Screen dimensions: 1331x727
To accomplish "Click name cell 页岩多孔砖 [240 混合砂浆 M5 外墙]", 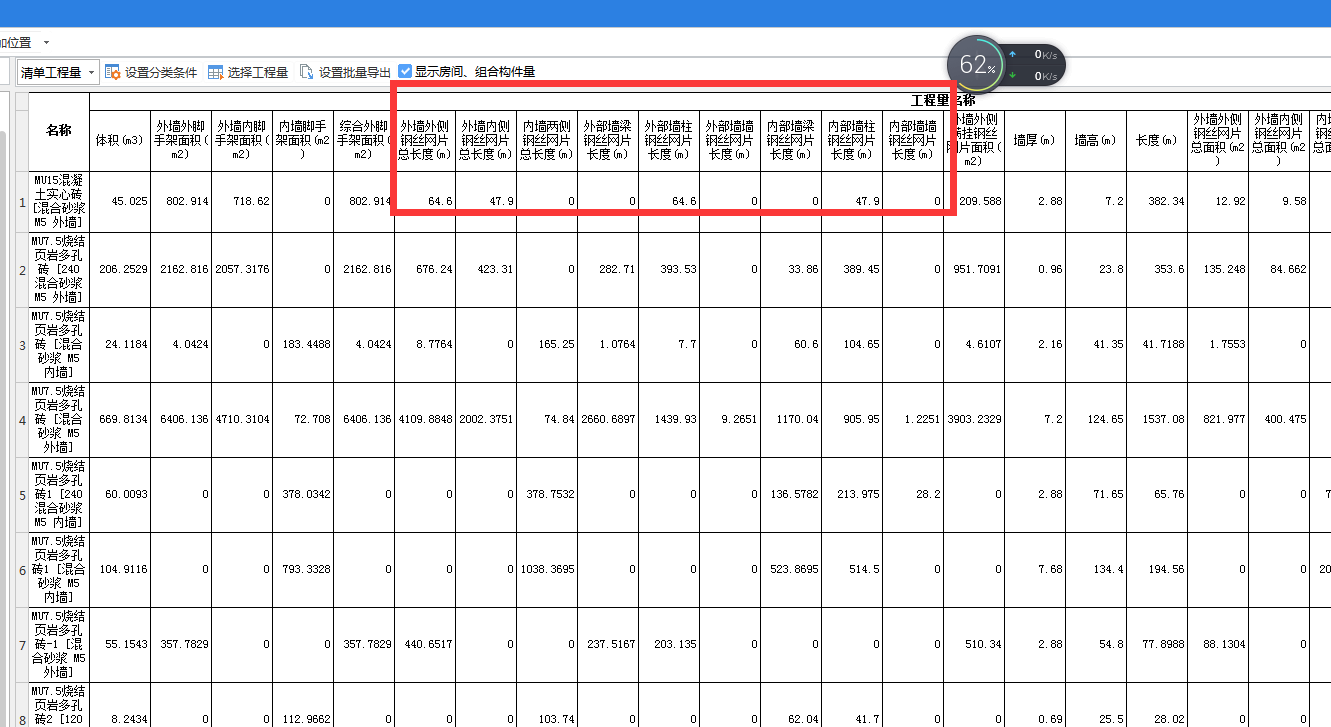I will [59, 270].
